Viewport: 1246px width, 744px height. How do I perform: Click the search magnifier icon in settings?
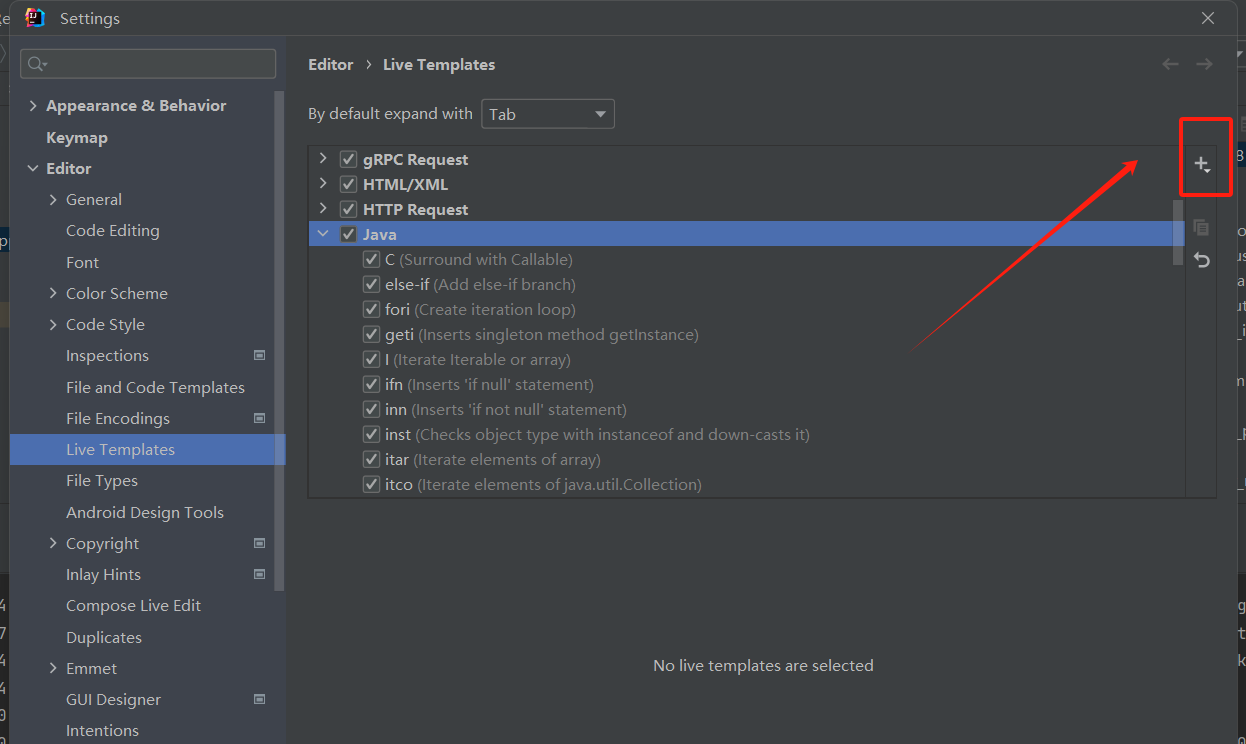[x=37, y=64]
